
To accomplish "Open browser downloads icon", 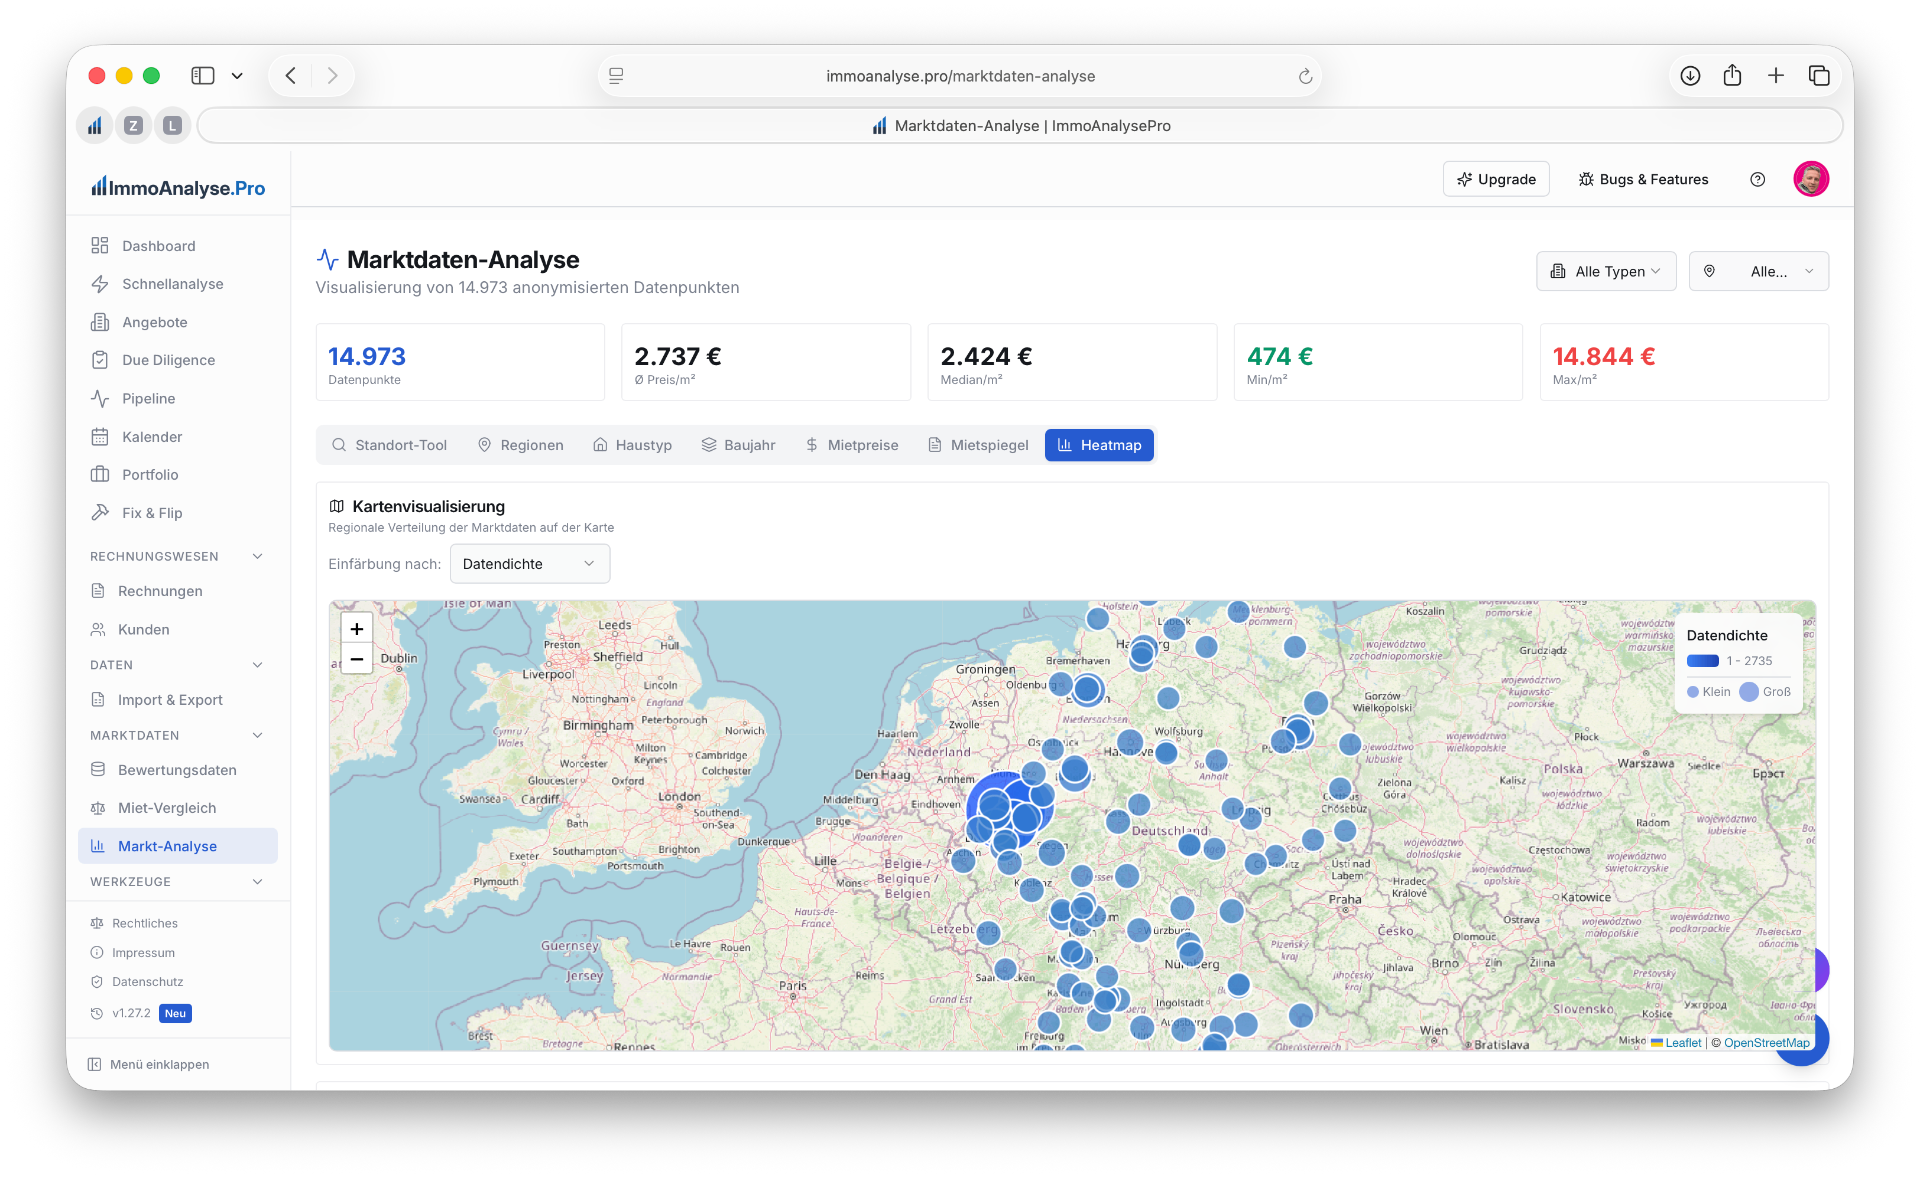I will pos(1690,76).
